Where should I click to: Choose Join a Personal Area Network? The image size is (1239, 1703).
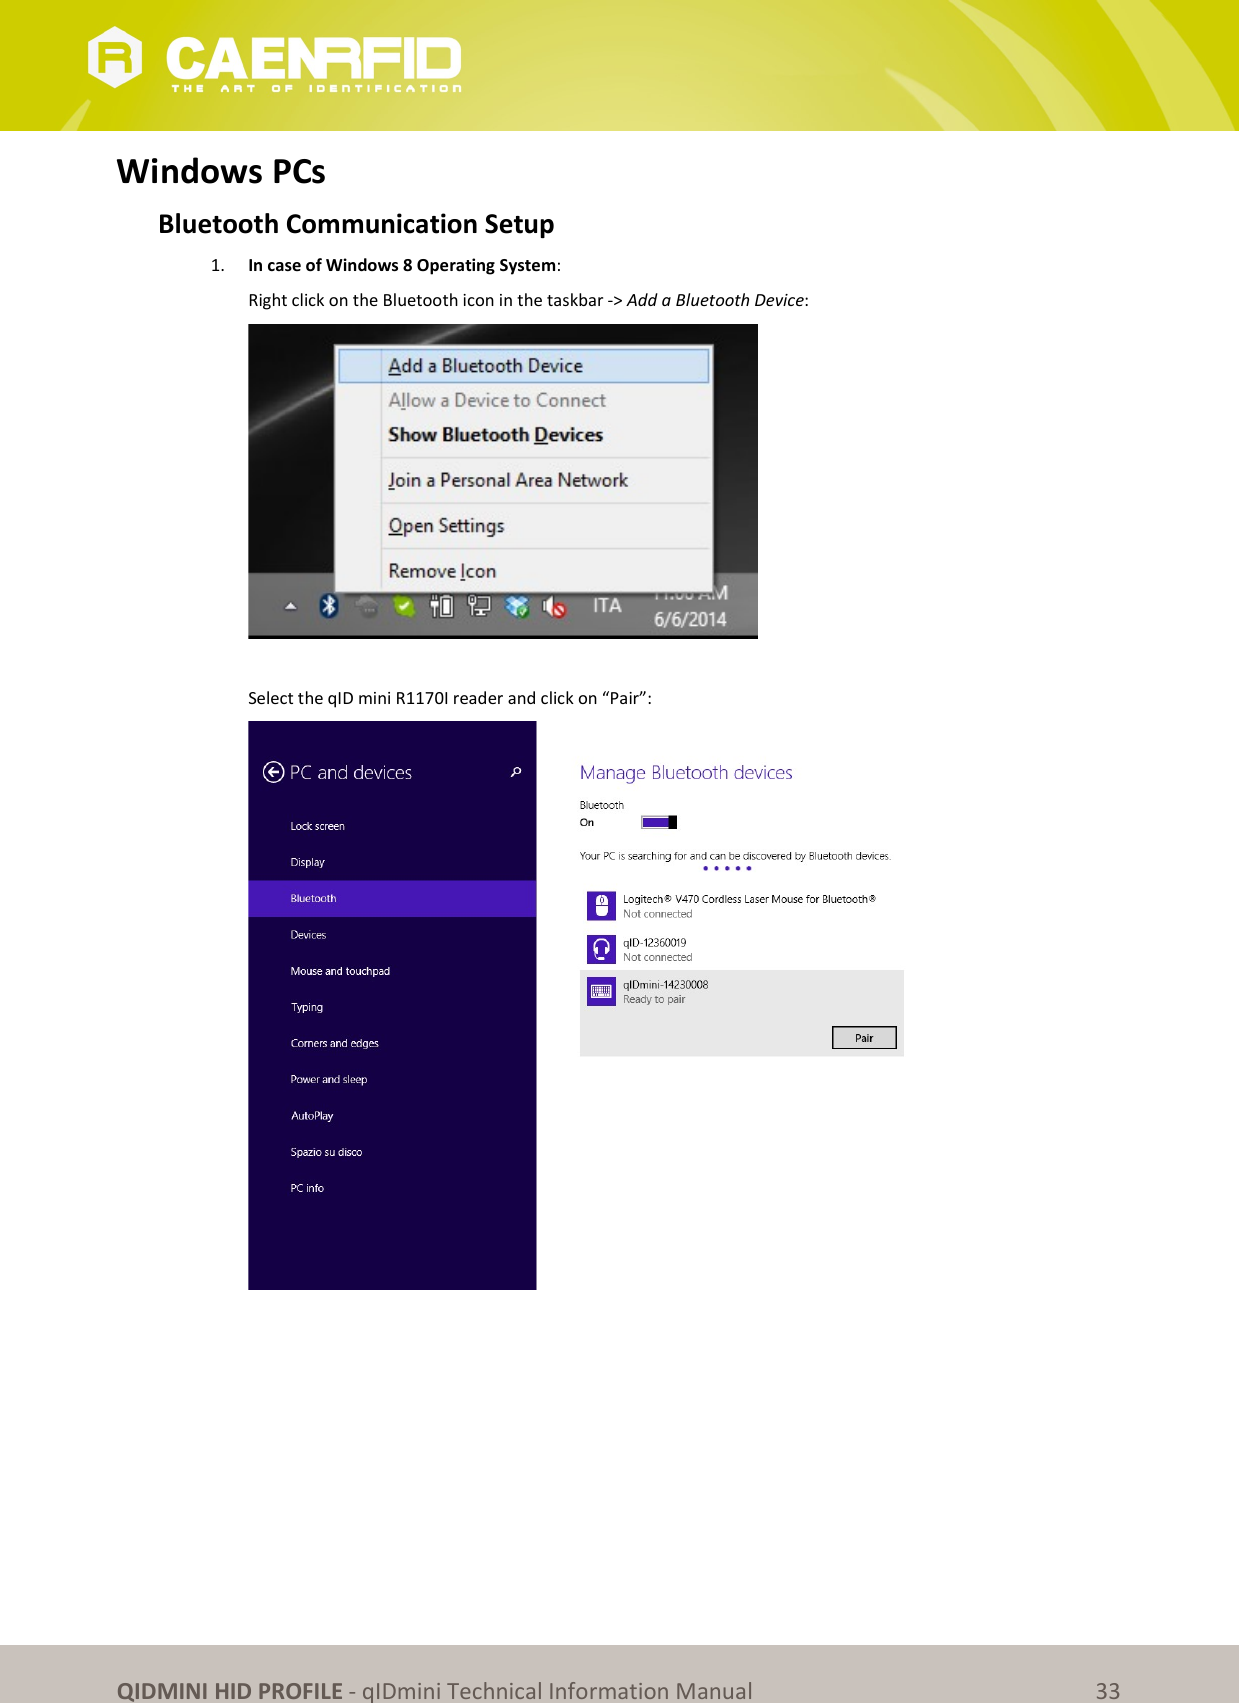click(523, 480)
